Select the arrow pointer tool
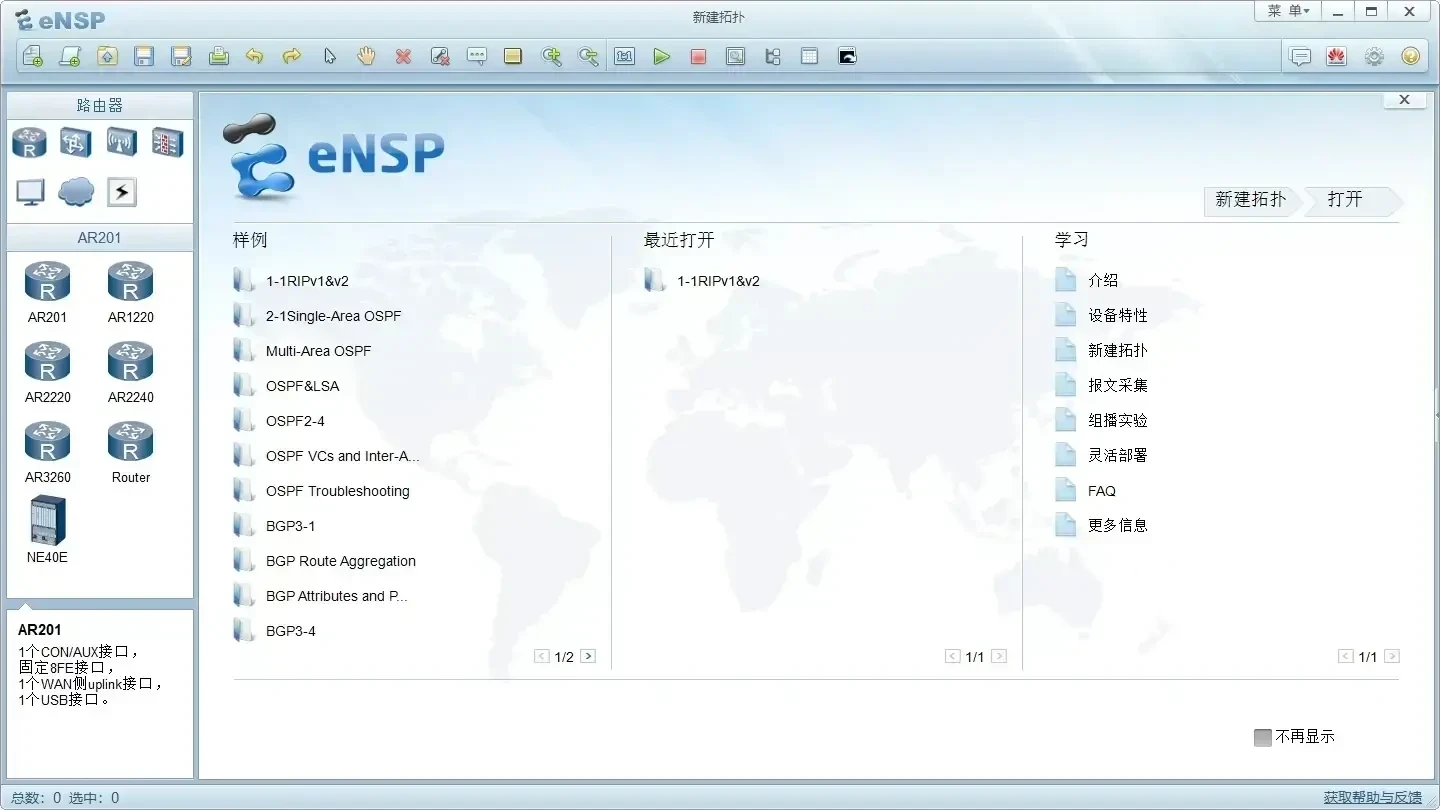Image resolution: width=1440 pixels, height=810 pixels. click(329, 56)
